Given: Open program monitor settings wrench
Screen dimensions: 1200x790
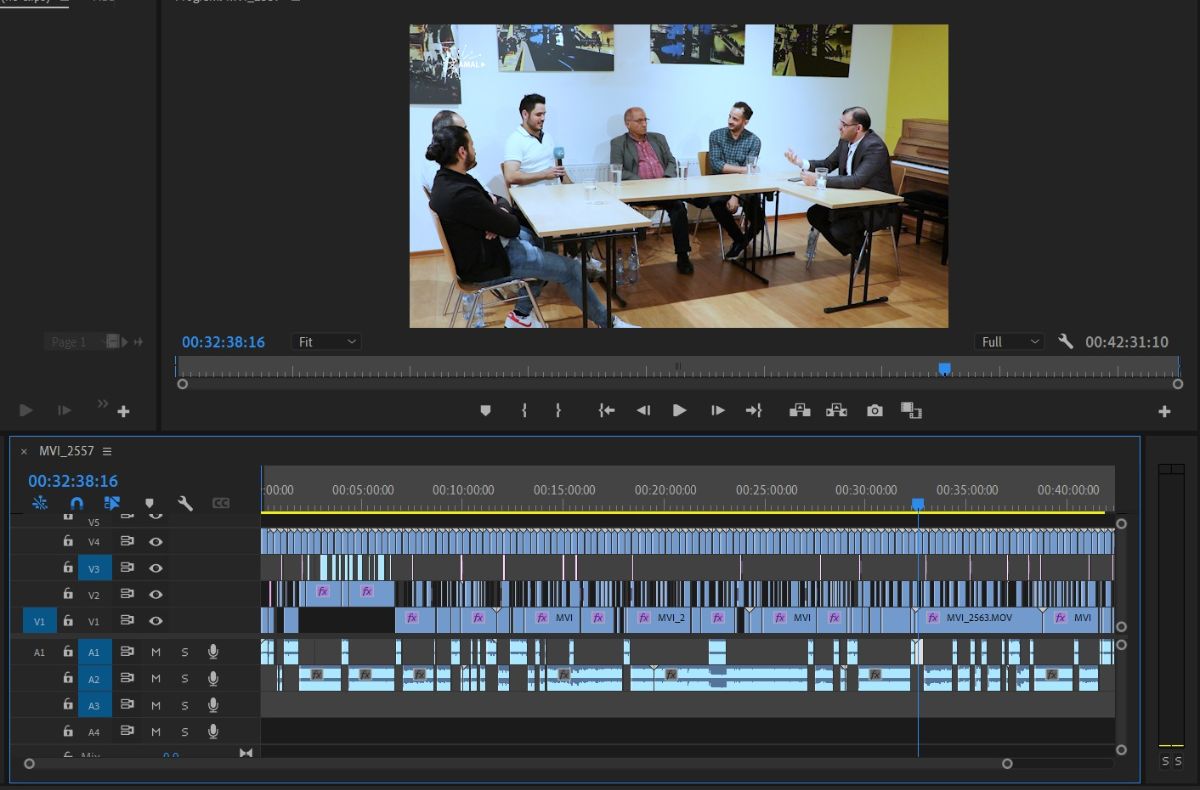Looking at the screenshot, I should point(1065,342).
